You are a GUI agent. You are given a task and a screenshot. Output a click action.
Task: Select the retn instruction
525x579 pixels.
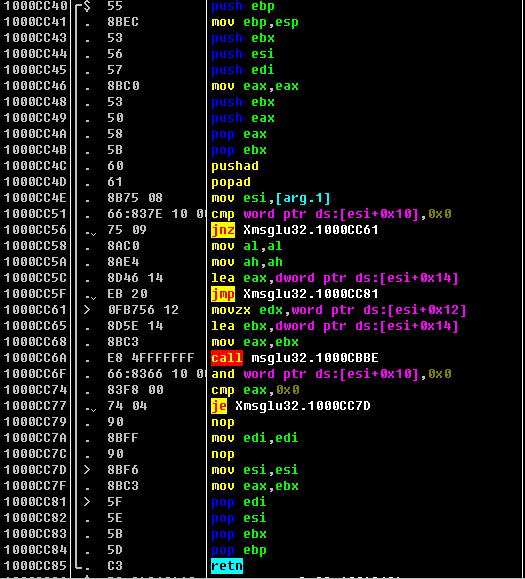click(x=227, y=566)
